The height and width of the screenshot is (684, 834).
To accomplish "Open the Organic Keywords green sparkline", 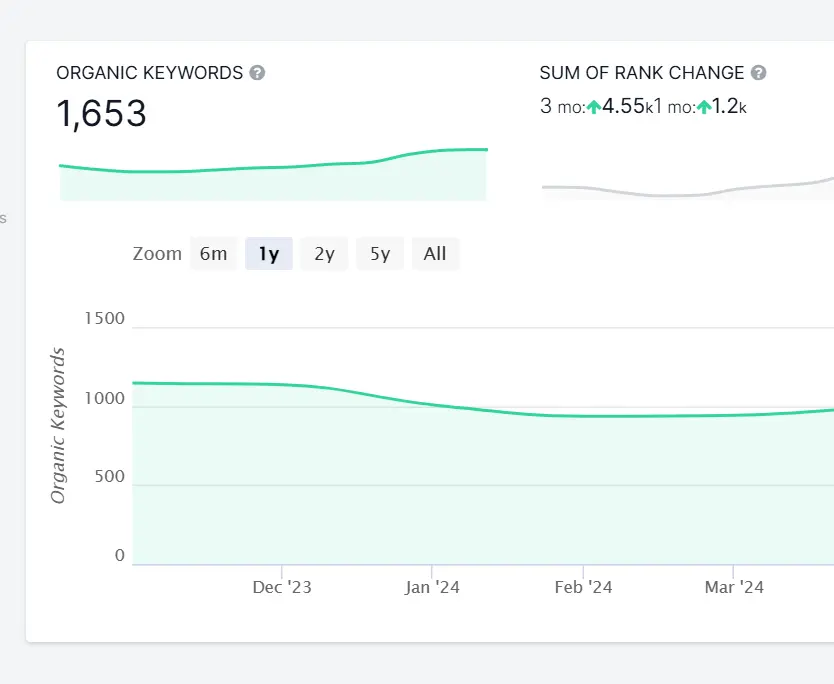I will tap(273, 175).
